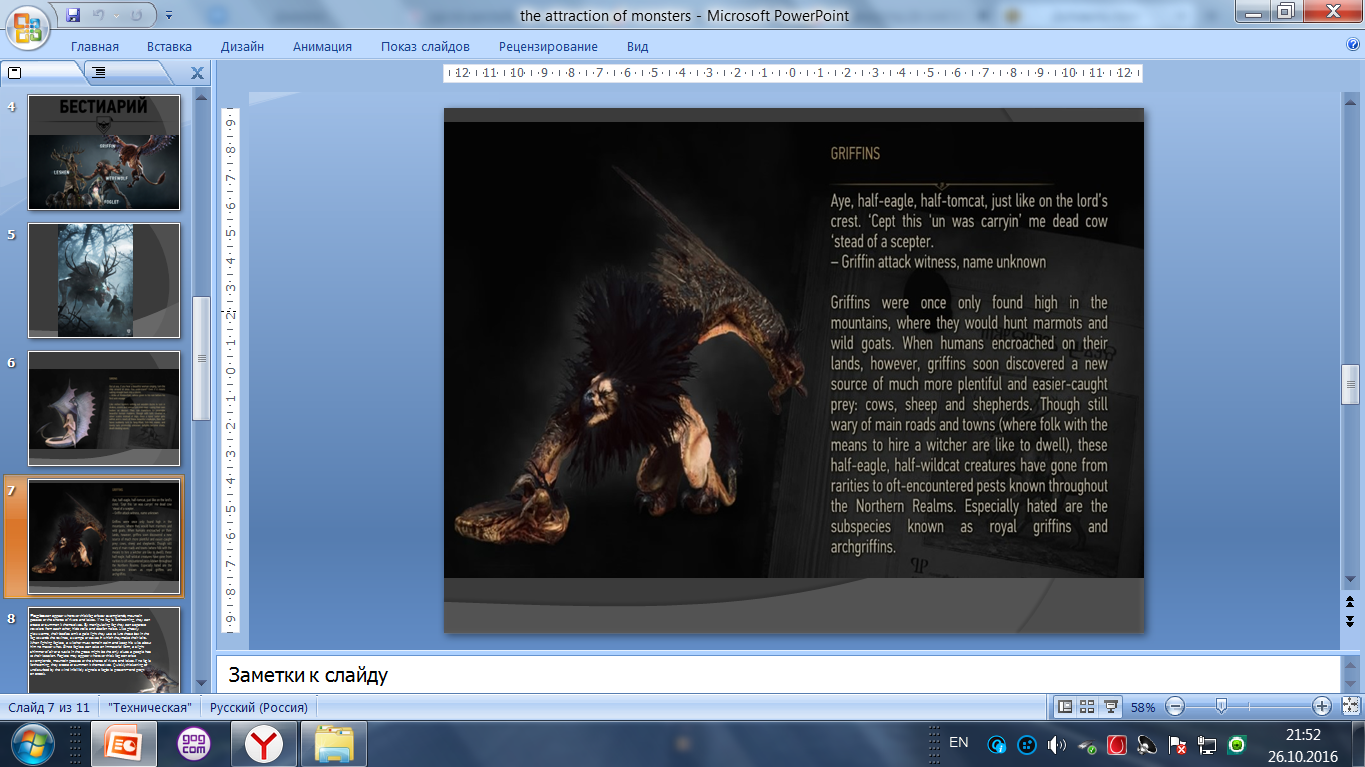Go to previous slide double-arrow button
The width and height of the screenshot is (1365, 767).
coord(1350,601)
